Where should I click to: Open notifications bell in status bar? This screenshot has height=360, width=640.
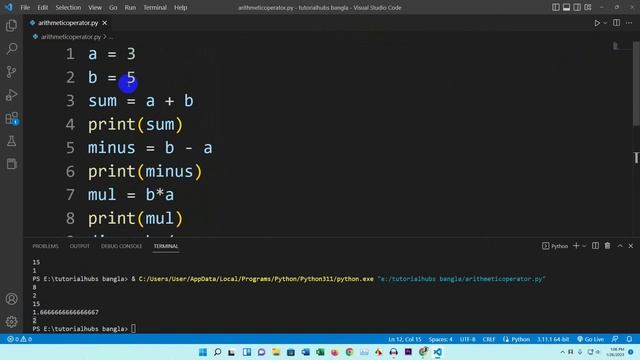click(629, 339)
